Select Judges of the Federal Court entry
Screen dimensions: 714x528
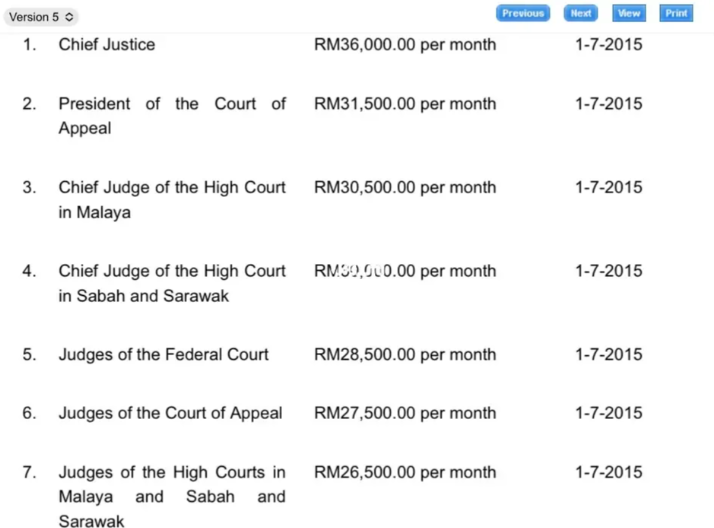coord(163,354)
